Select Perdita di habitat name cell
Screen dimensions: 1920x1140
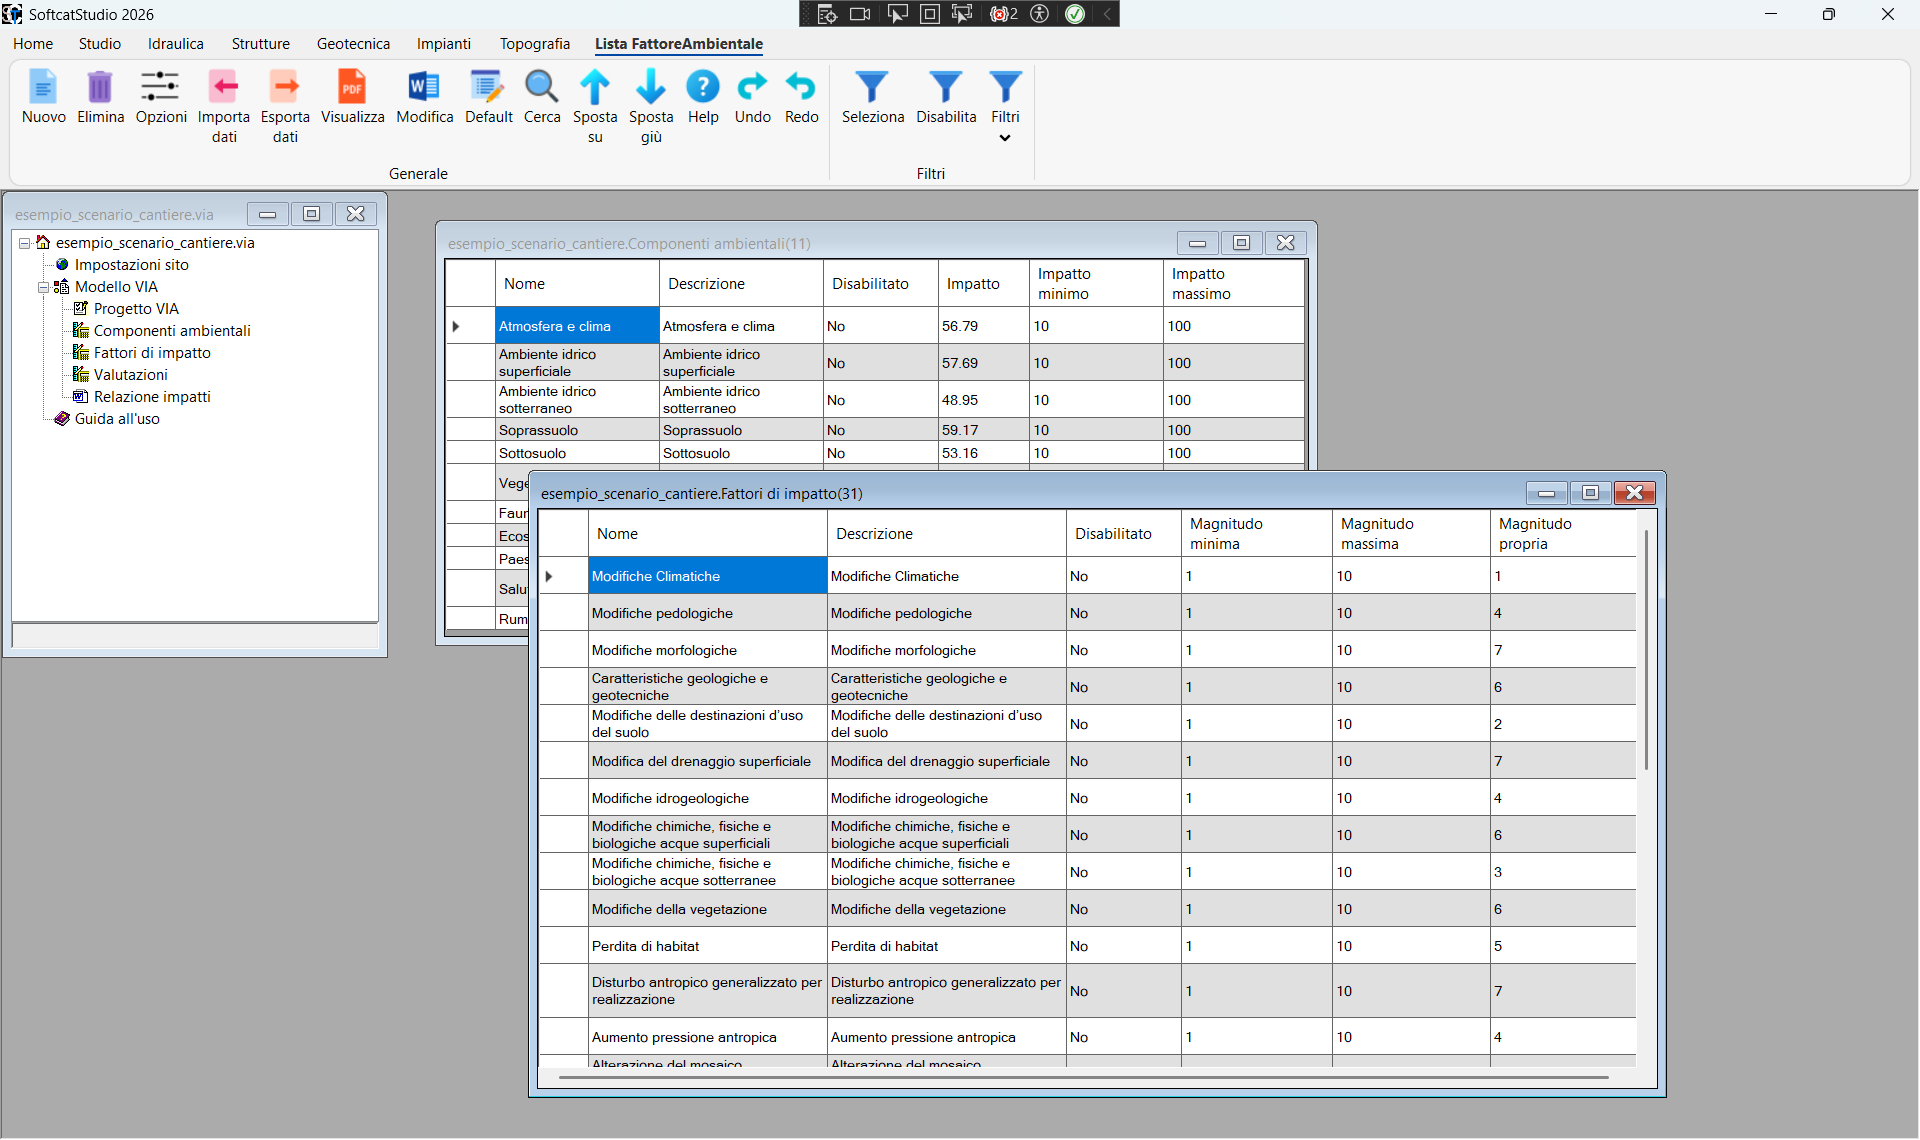pyautogui.click(x=707, y=946)
